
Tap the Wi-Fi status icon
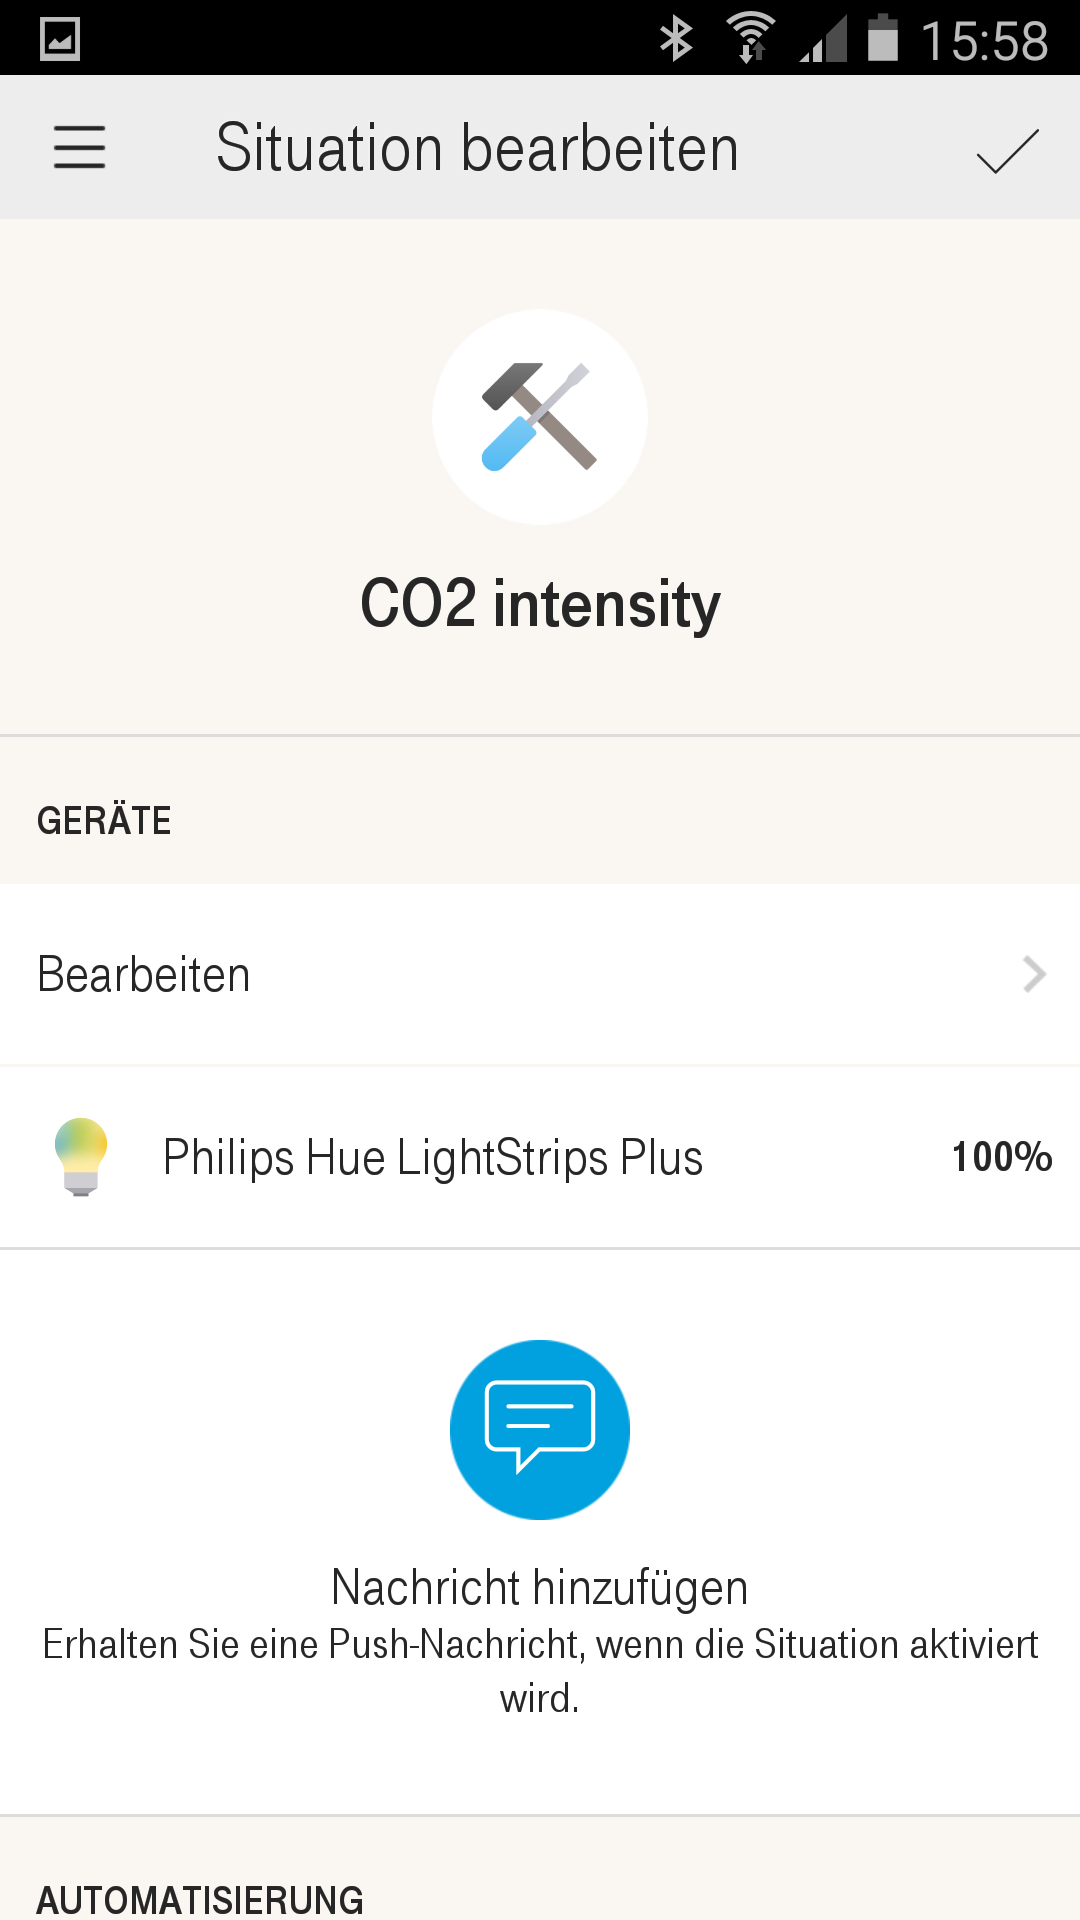pyautogui.click(x=751, y=39)
